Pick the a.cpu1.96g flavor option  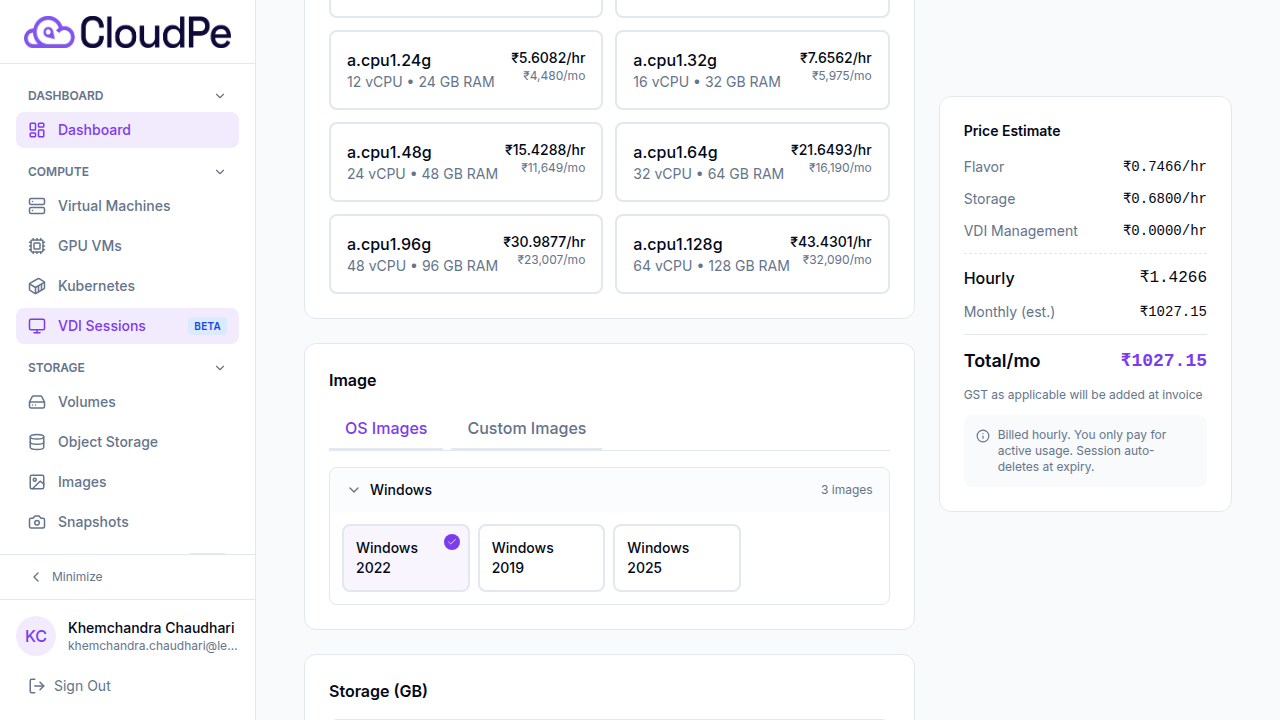(466, 254)
